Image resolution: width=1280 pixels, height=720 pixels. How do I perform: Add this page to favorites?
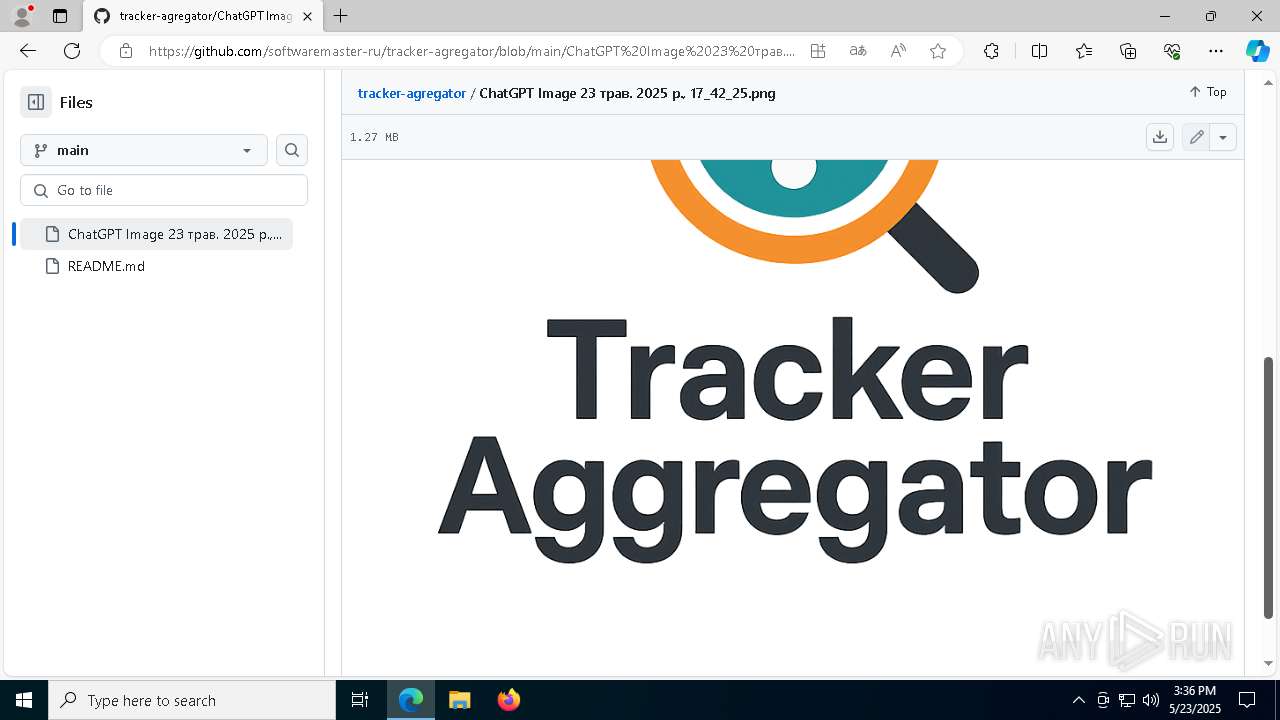click(938, 51)
